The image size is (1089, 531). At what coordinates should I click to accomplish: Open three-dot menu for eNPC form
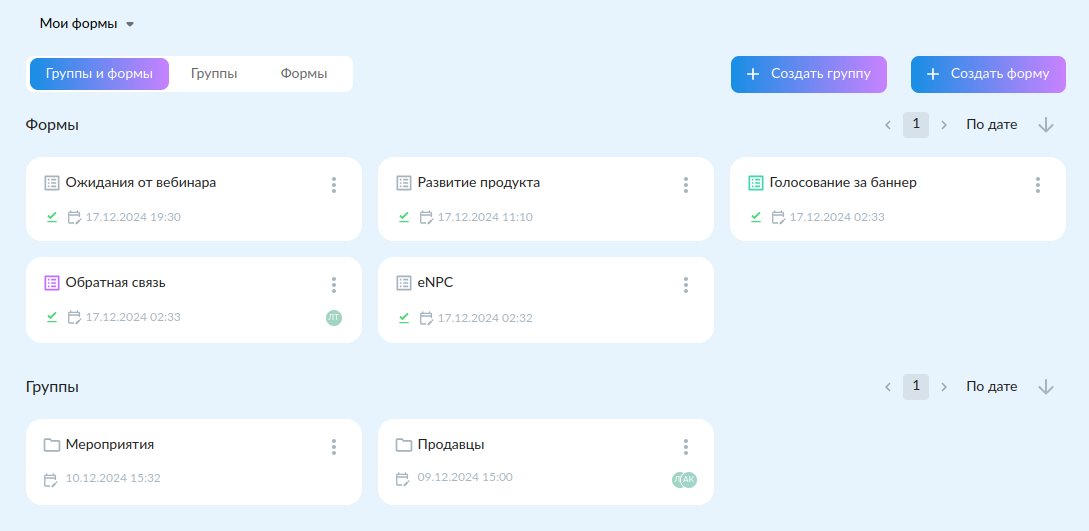pyautogui.click(x=685, y=285)
